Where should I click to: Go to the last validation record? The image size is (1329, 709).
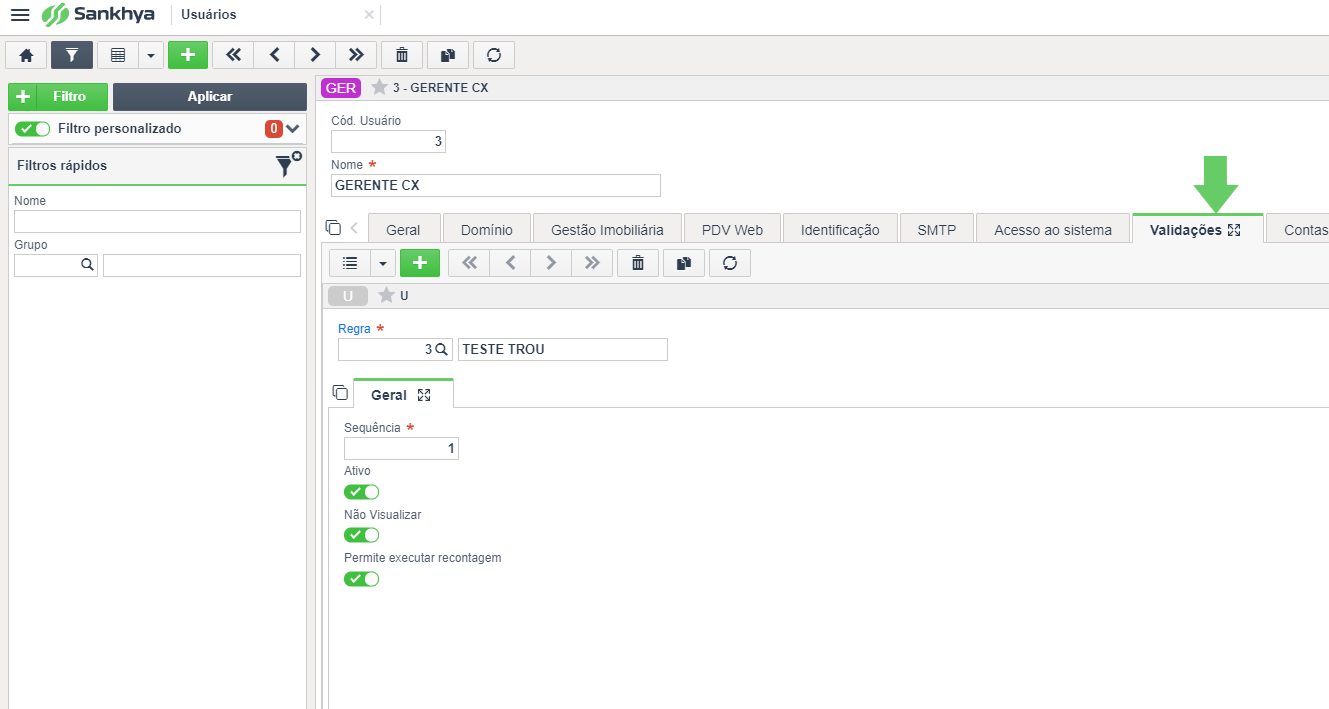592,263
